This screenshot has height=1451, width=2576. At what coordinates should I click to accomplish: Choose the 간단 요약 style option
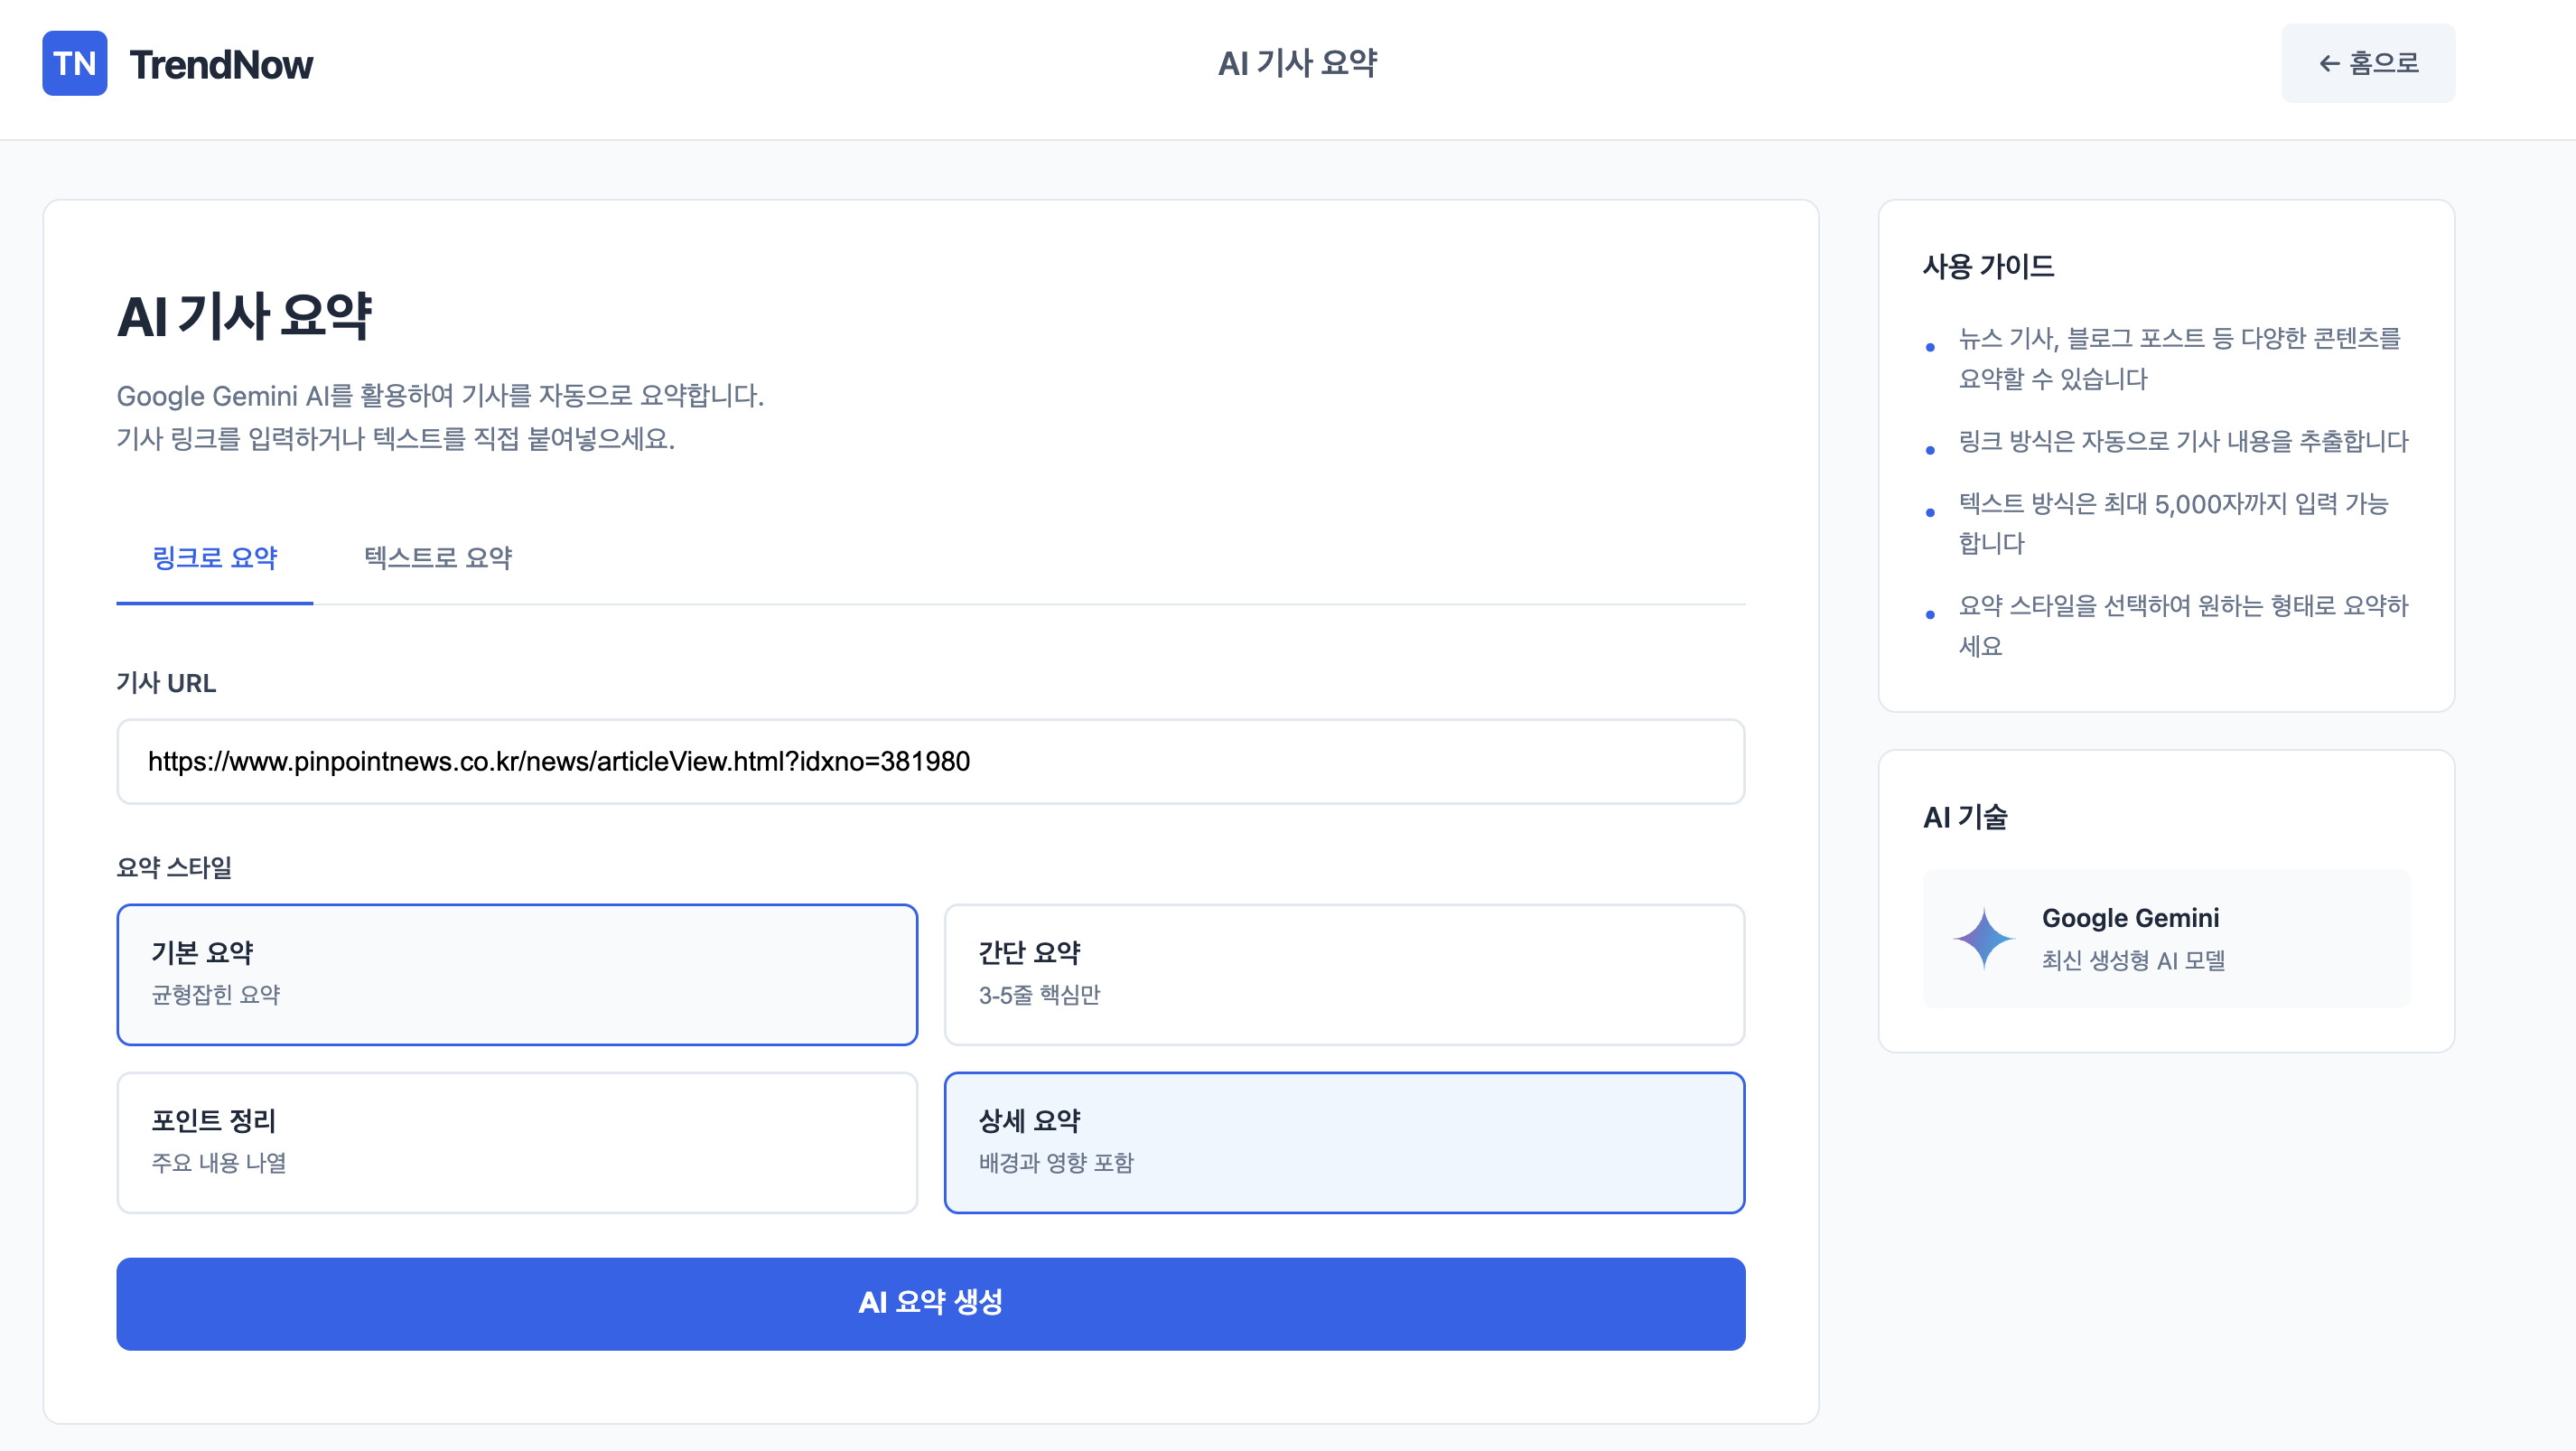(1344, 974)
